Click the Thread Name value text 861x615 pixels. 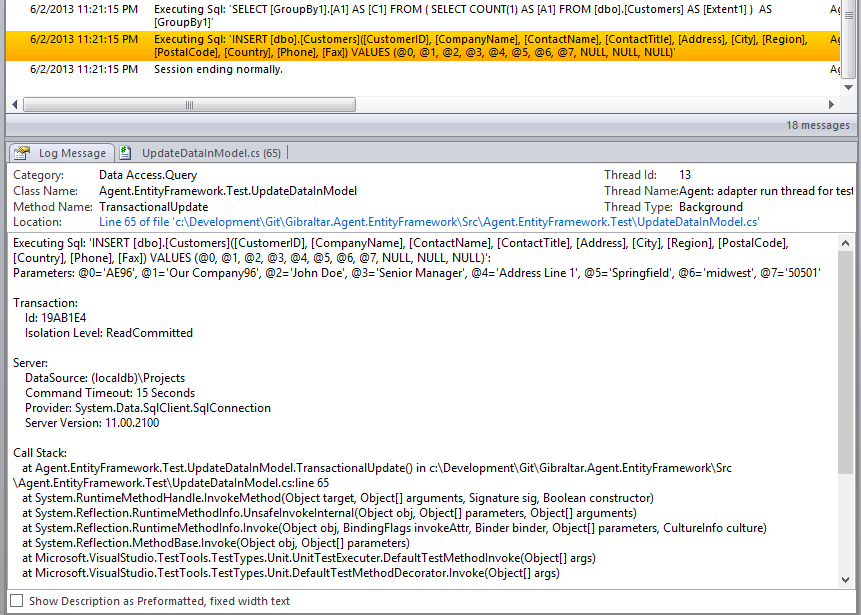pyautogui.click(x=766, y=191)
